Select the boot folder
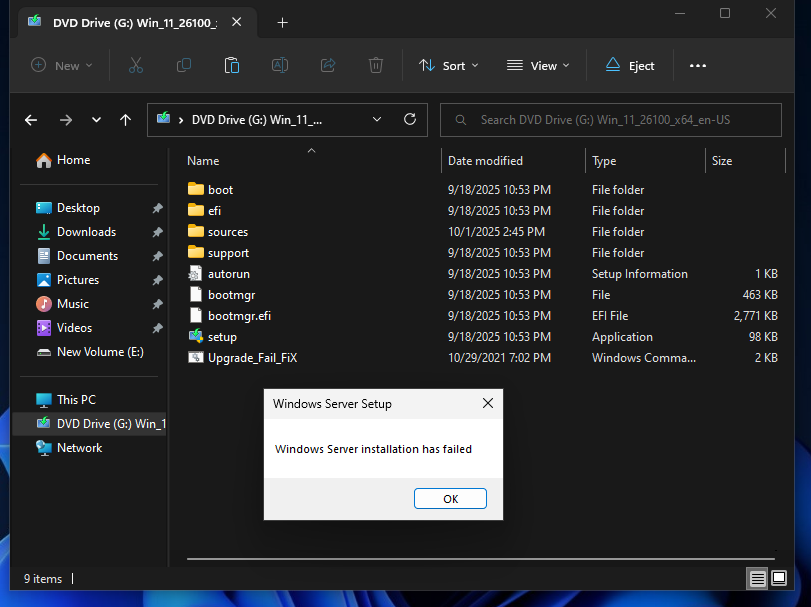The height and width of the screenshot is (607, 811). tap(210, 190)
